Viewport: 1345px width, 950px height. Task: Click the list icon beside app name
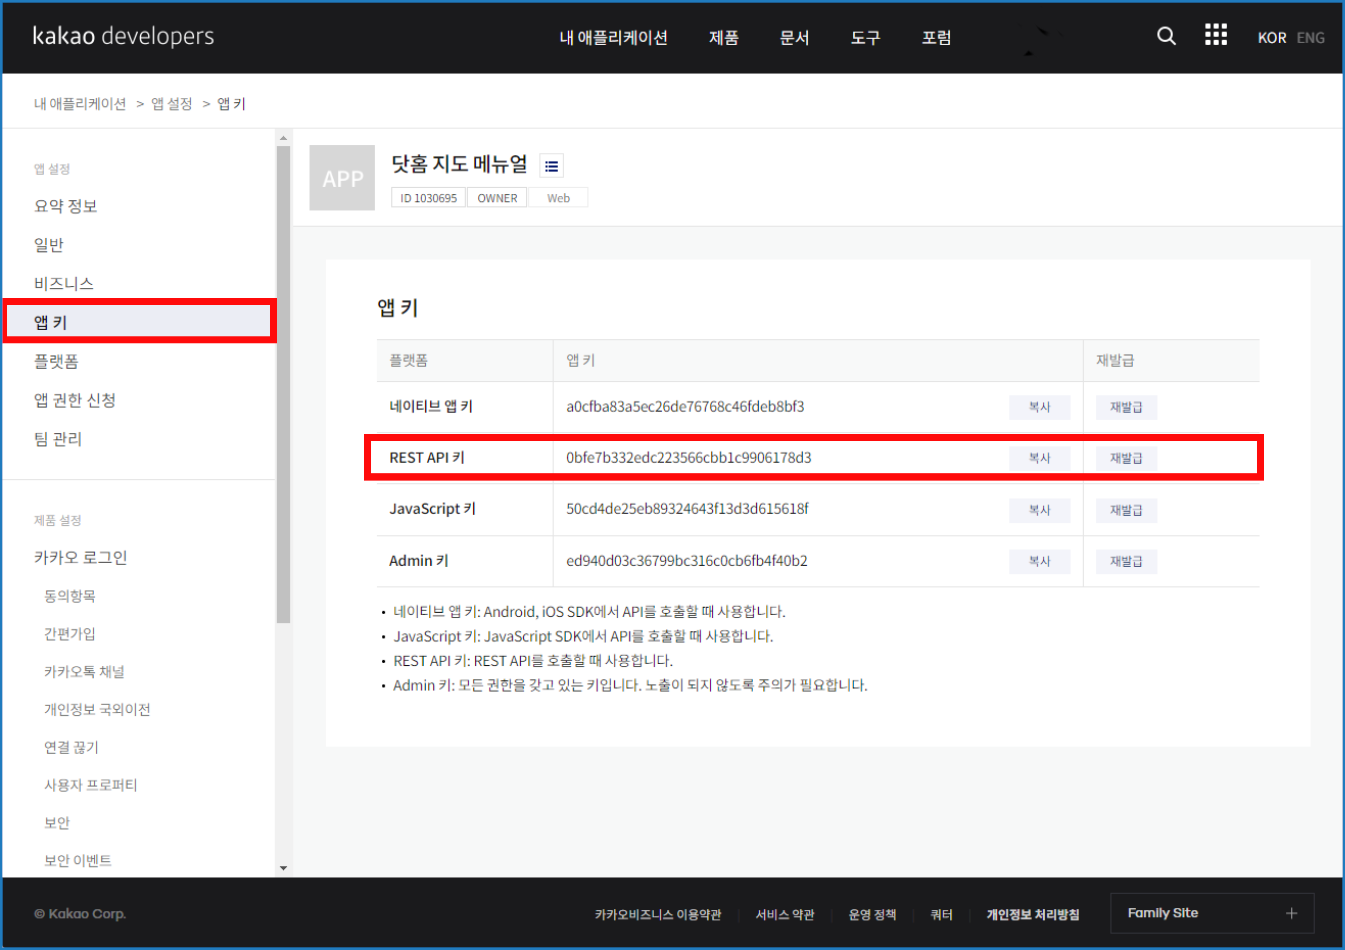(551, 166)
